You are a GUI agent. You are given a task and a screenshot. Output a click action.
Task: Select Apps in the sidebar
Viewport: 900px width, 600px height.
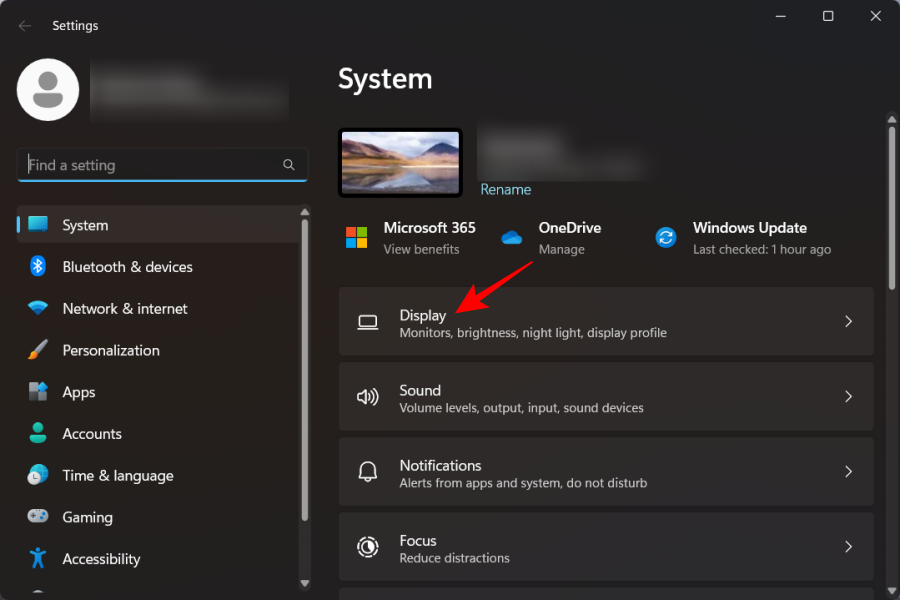[79, 392]
